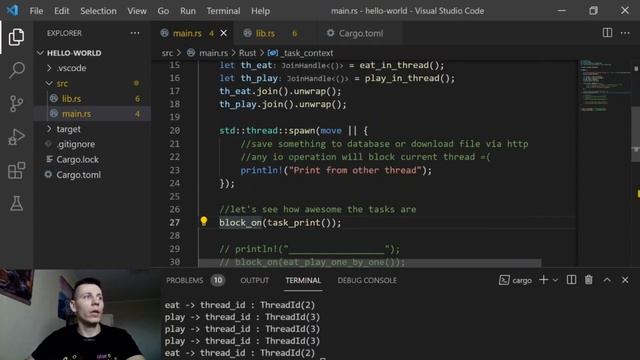Viewport: 640px width, 360px height.
Task: Select the Terminal panel tab
Action: point(303,280)
